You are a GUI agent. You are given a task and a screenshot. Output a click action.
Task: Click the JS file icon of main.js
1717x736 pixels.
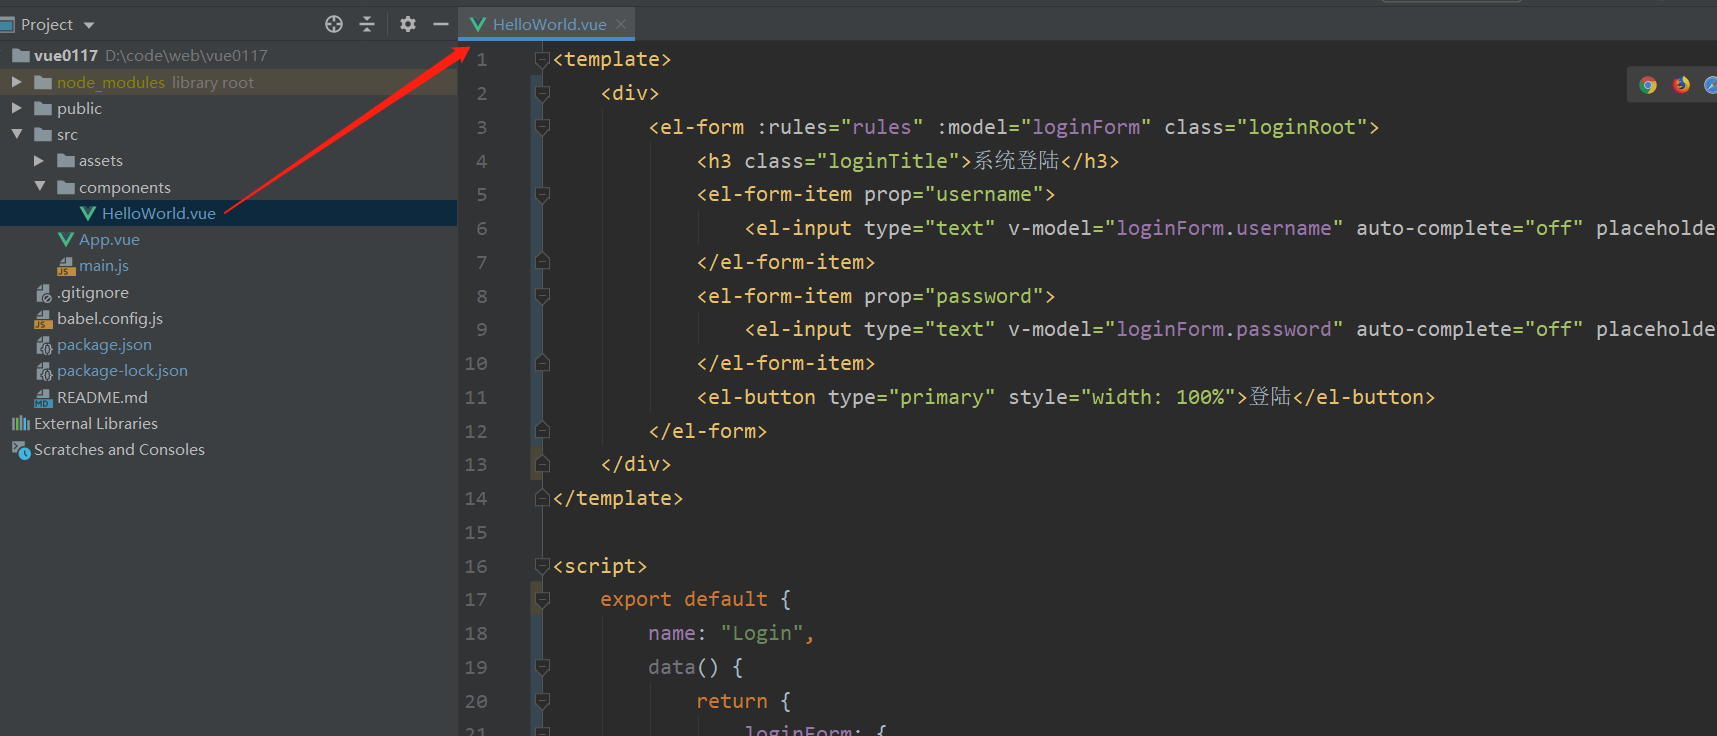click(66, 266)
